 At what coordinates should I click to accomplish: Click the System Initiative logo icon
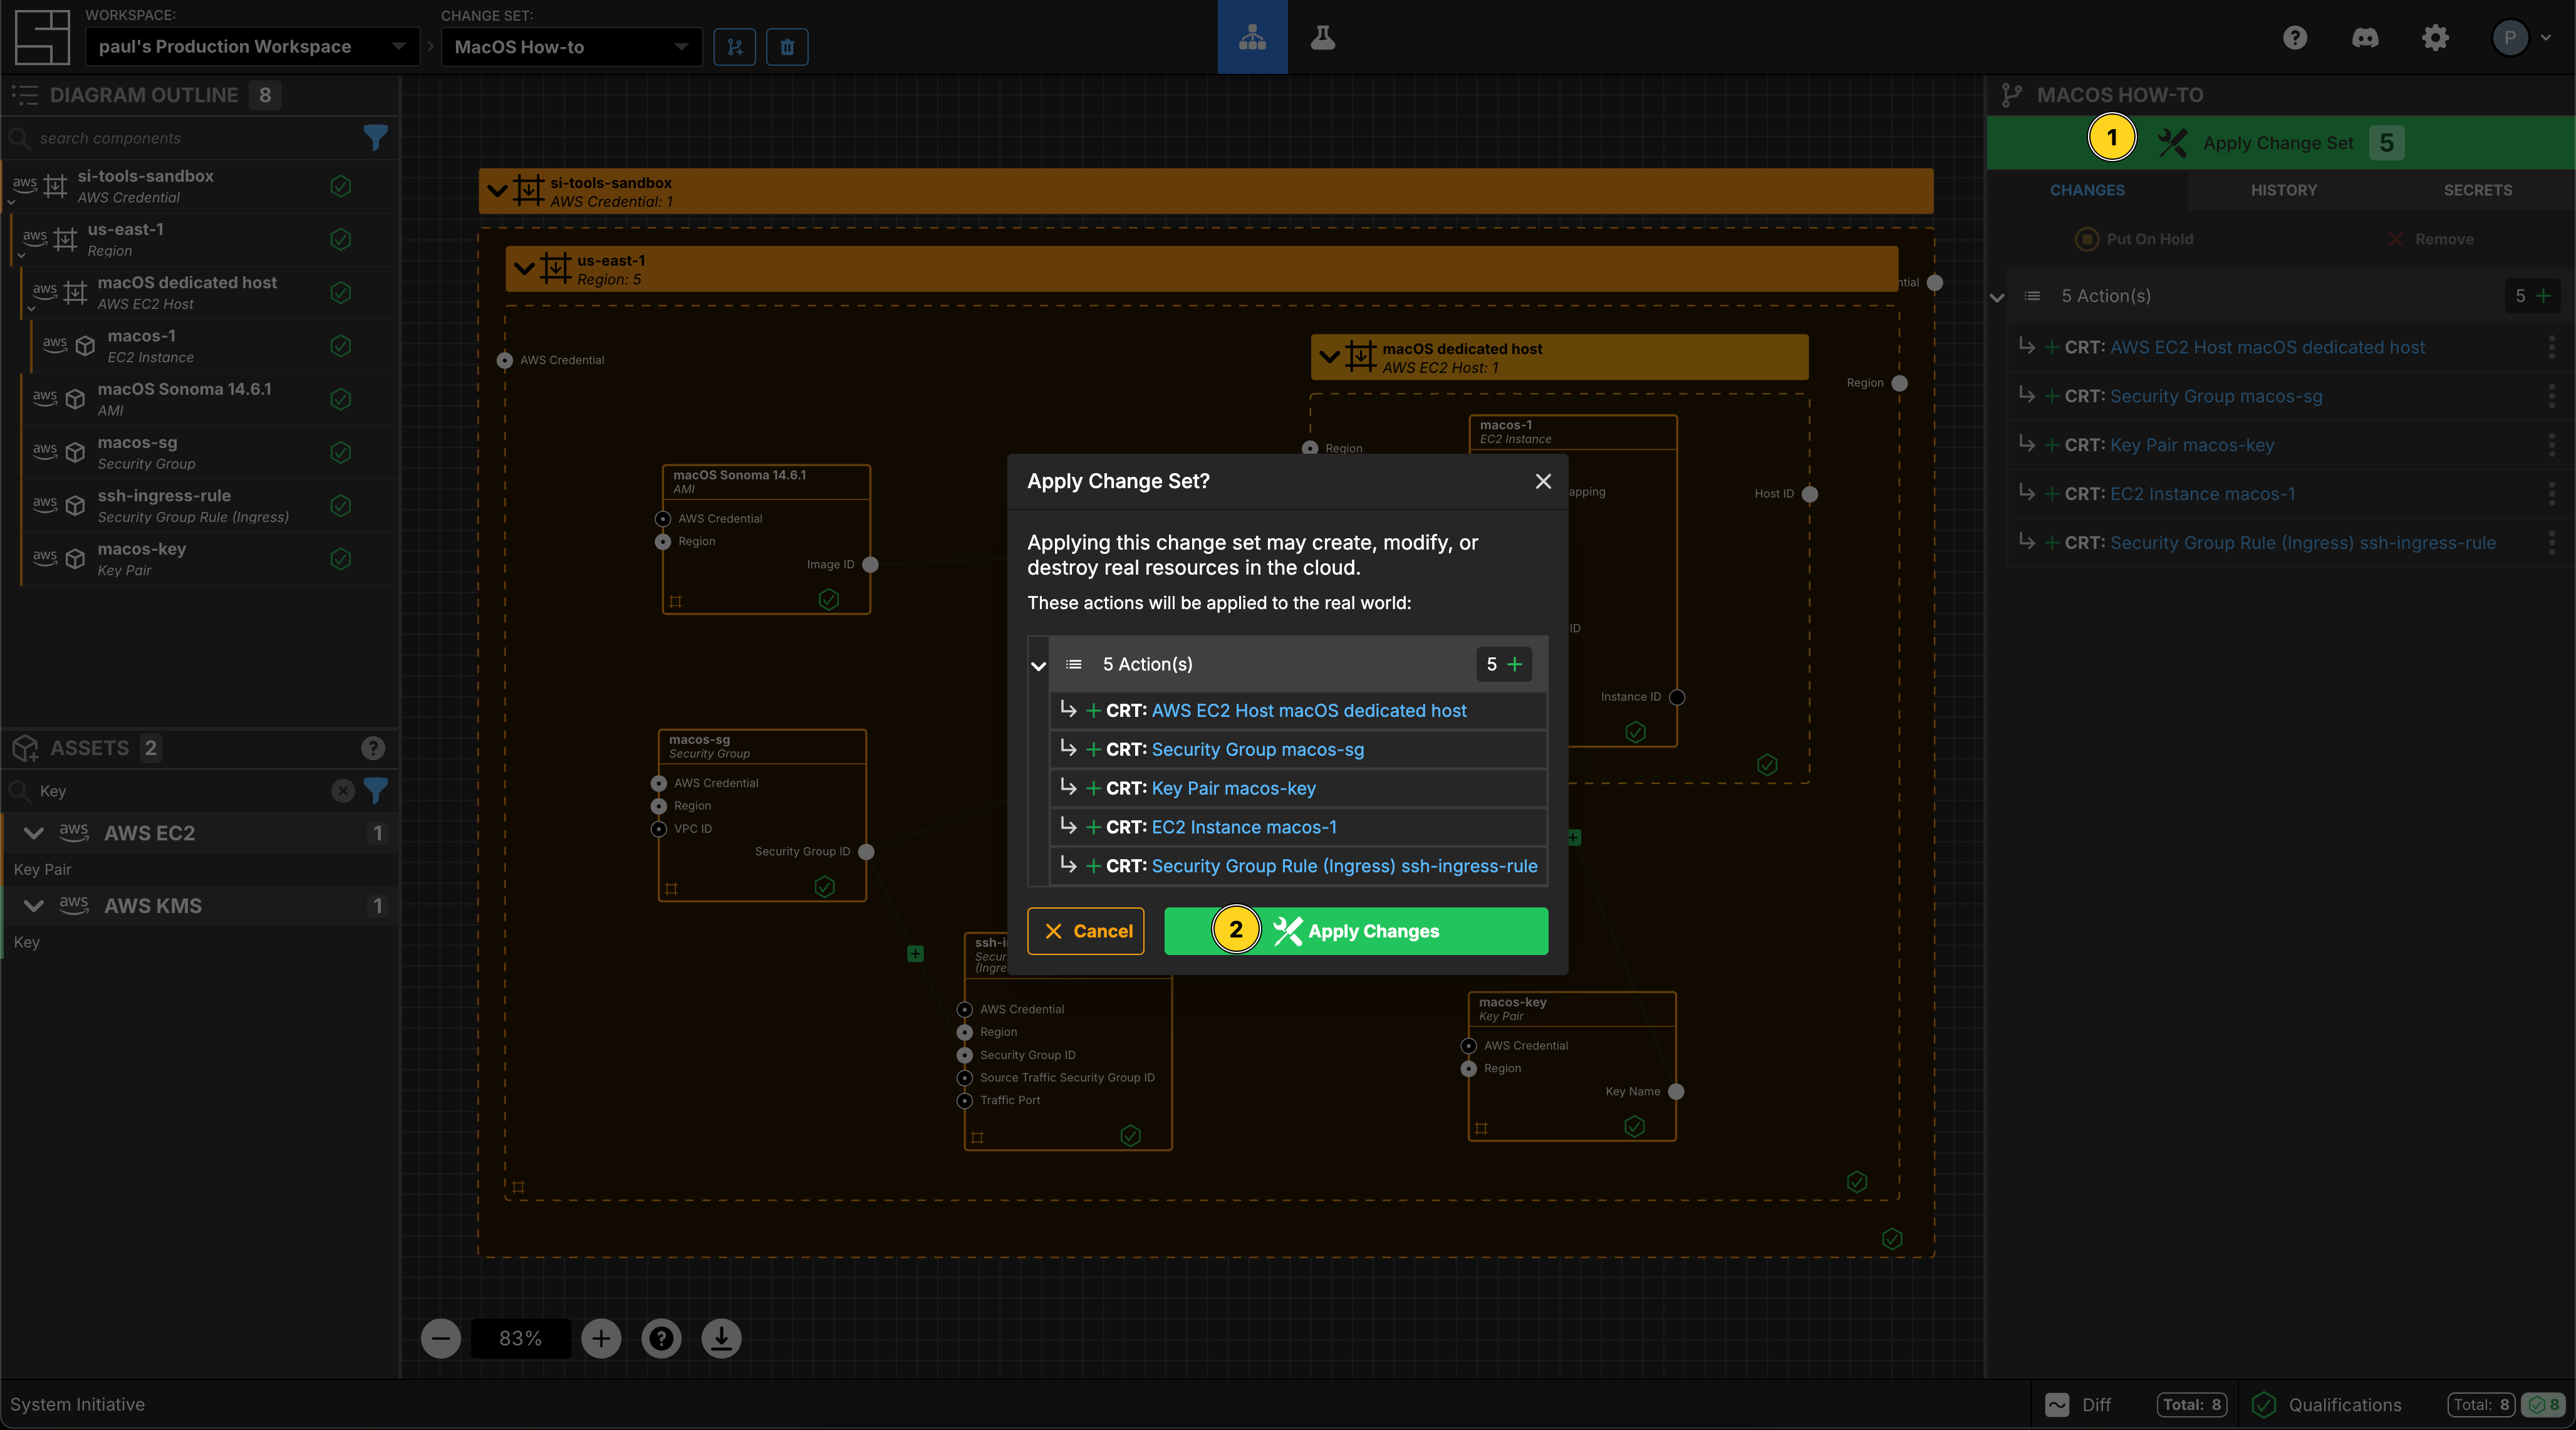point(42,37)
